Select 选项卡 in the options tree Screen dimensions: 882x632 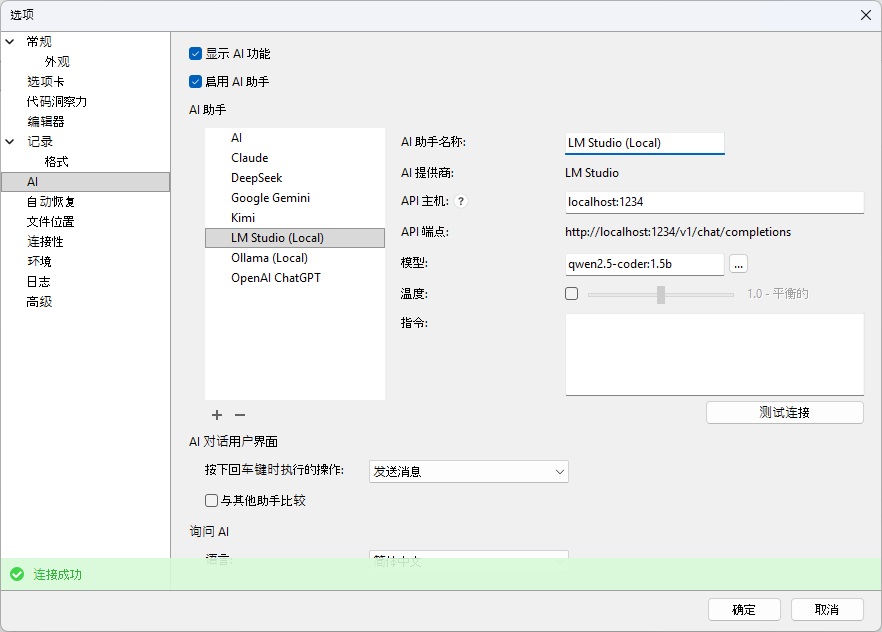tap(46, 82)
